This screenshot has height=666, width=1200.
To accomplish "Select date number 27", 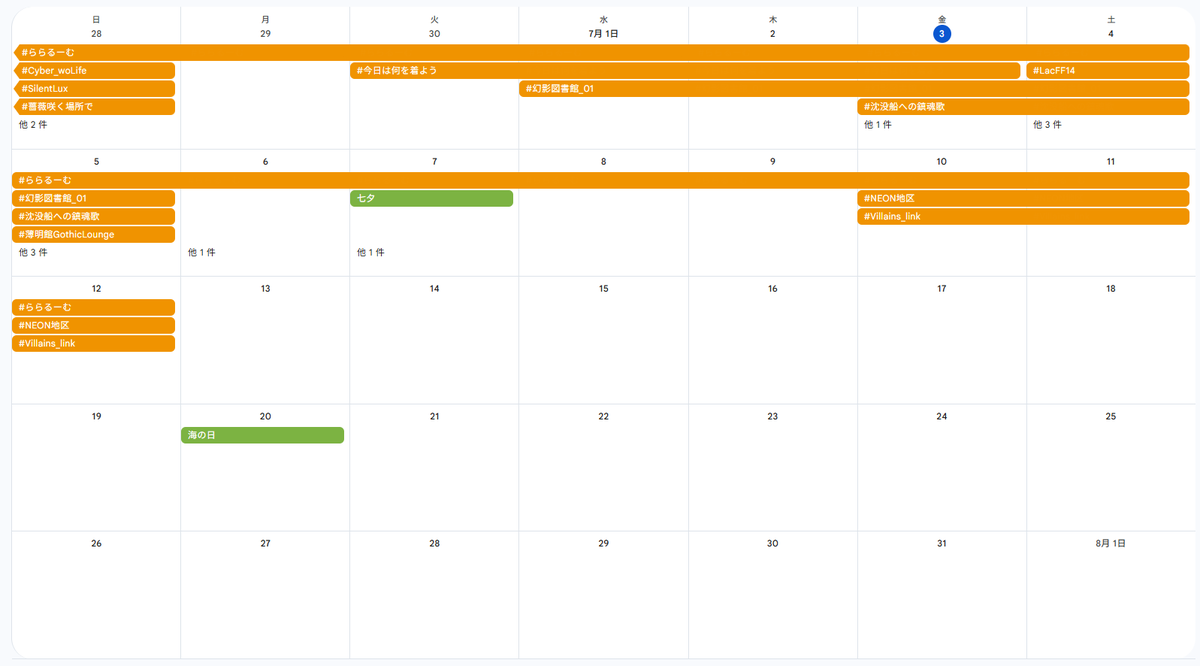I will [x=265, y=544].
